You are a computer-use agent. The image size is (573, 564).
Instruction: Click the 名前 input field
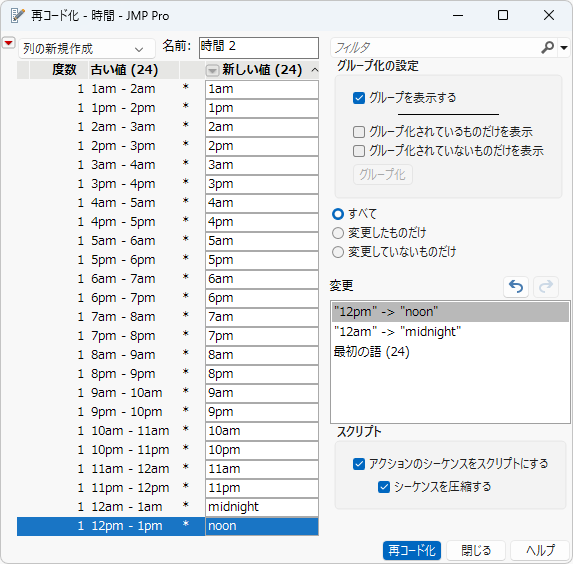[x=259, y=48]
